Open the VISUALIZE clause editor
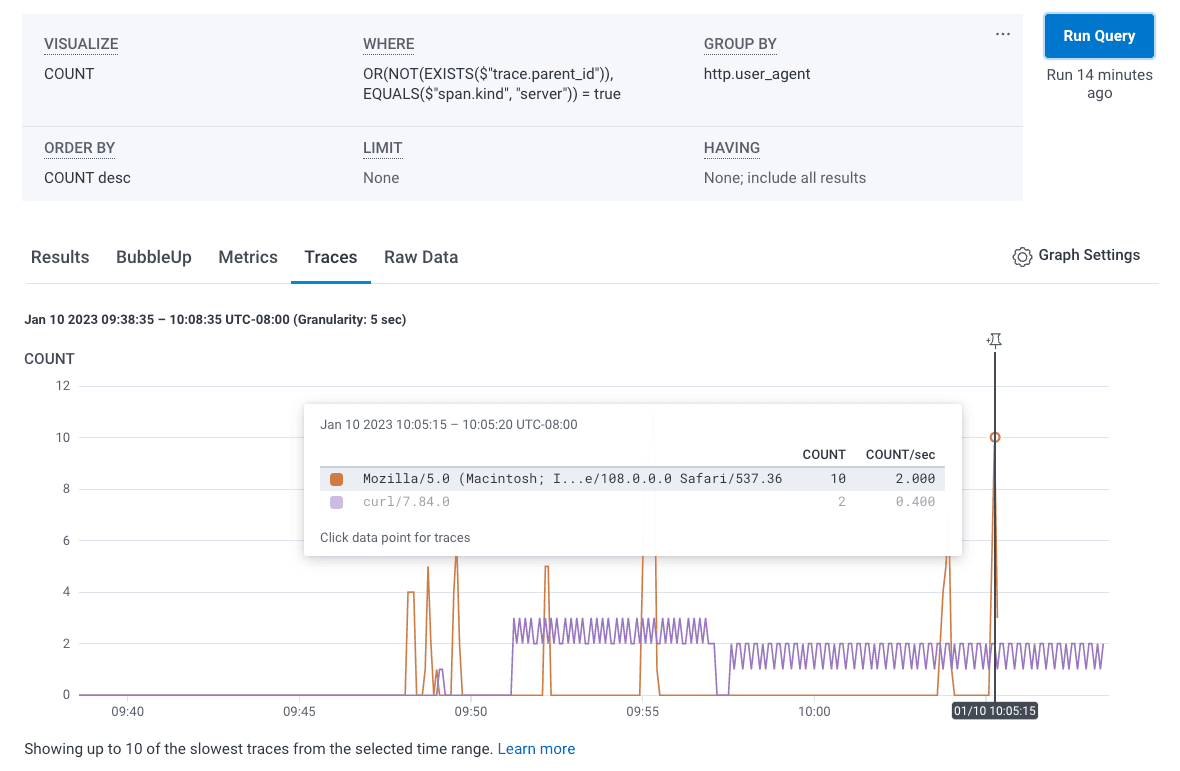 pos(80,44)
